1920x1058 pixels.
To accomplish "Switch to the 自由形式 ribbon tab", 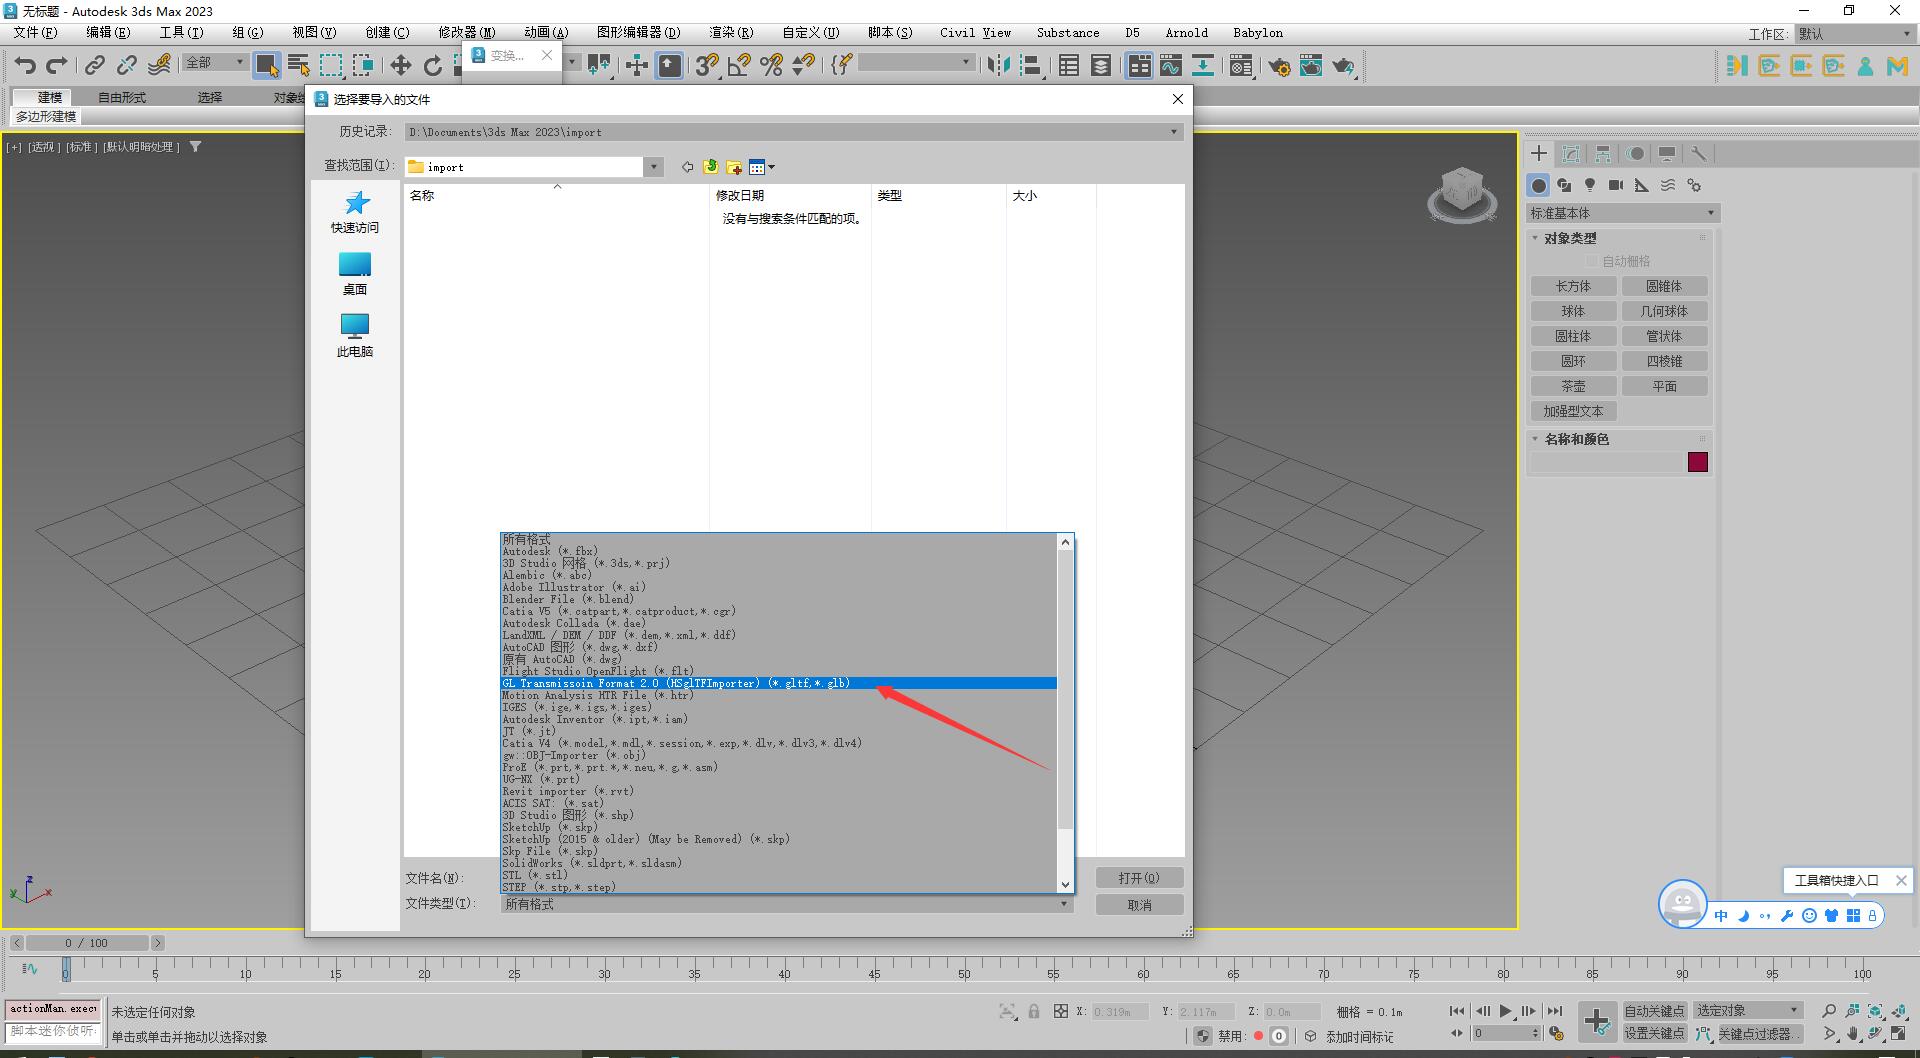I will coord(122,97).
